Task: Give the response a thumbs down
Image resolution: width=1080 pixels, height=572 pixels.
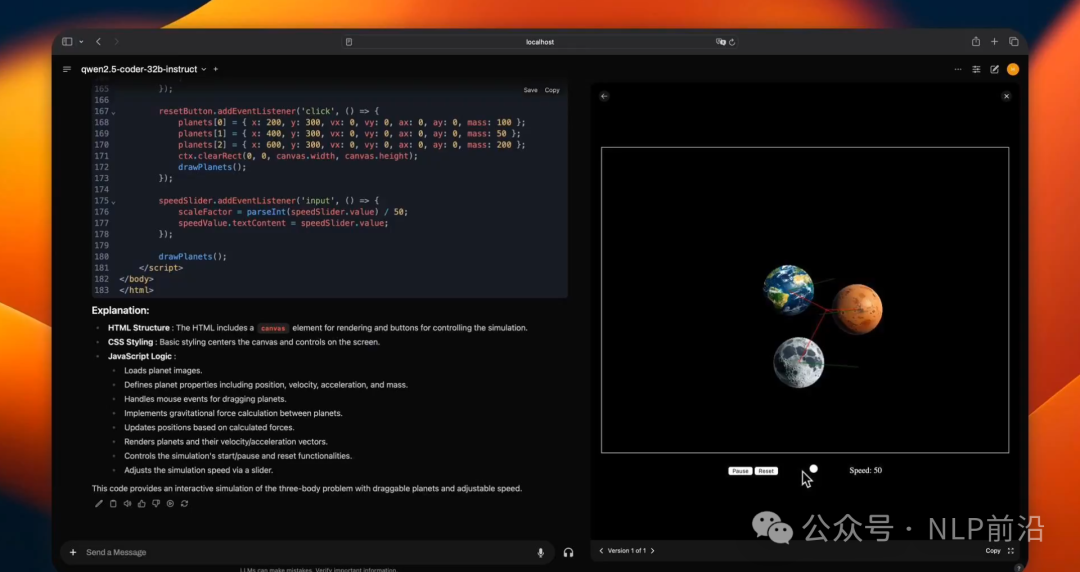Action: [x=156, y=504]
